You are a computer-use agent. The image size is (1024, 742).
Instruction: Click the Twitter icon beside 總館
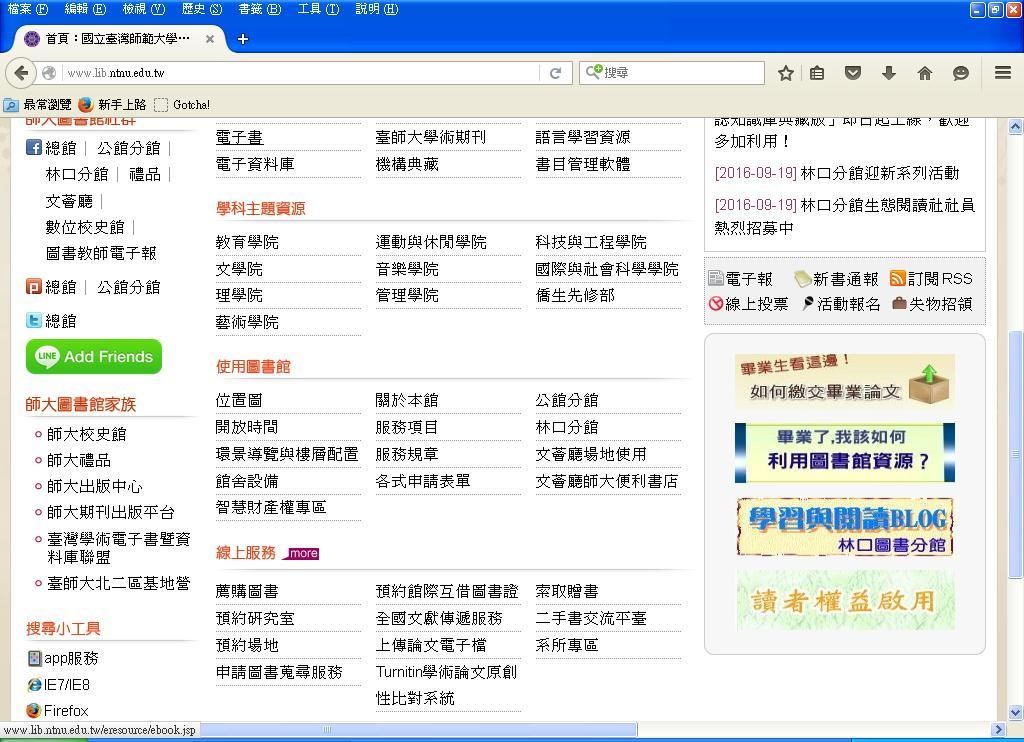[x=34, y=321]
